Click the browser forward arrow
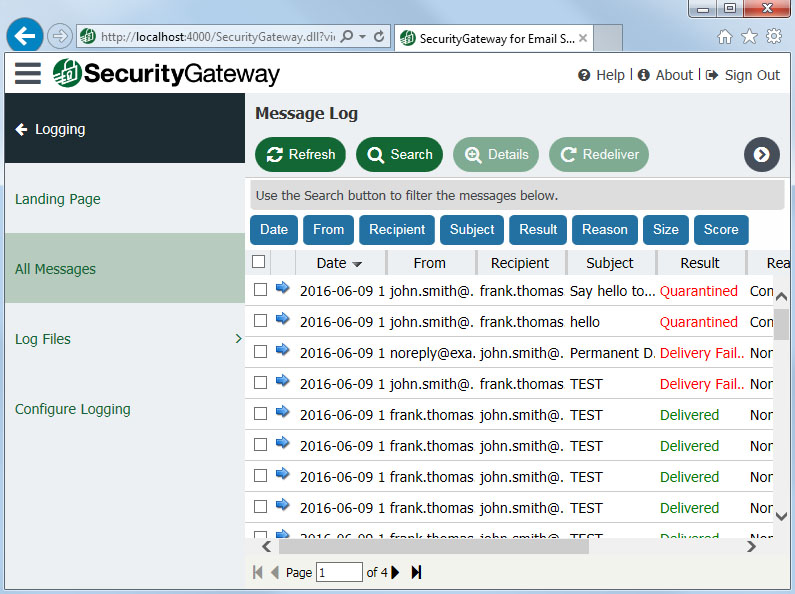Viewport: 795px width, 594px height. pyautogui.click(x=60, y=36)
